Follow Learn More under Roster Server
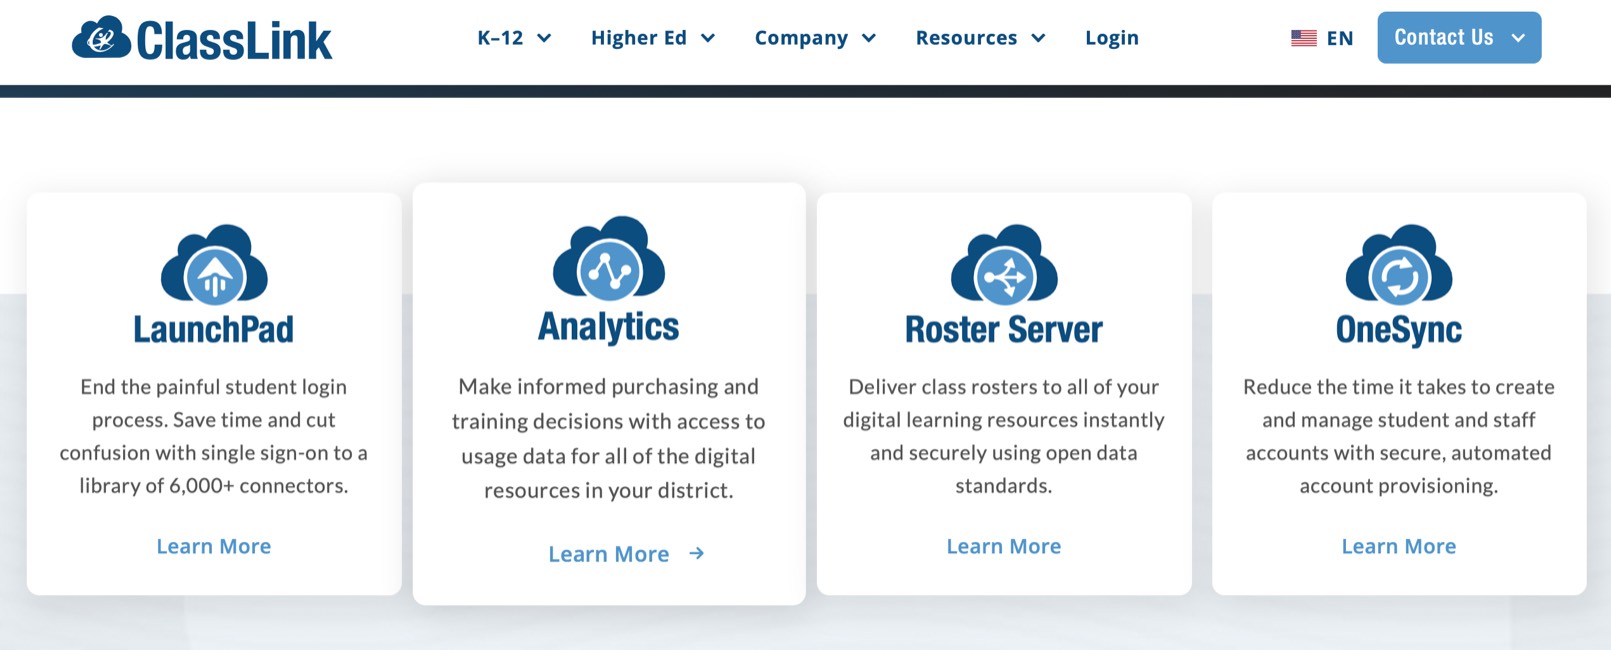The image size is (1611, 650). pos(1004,546)
